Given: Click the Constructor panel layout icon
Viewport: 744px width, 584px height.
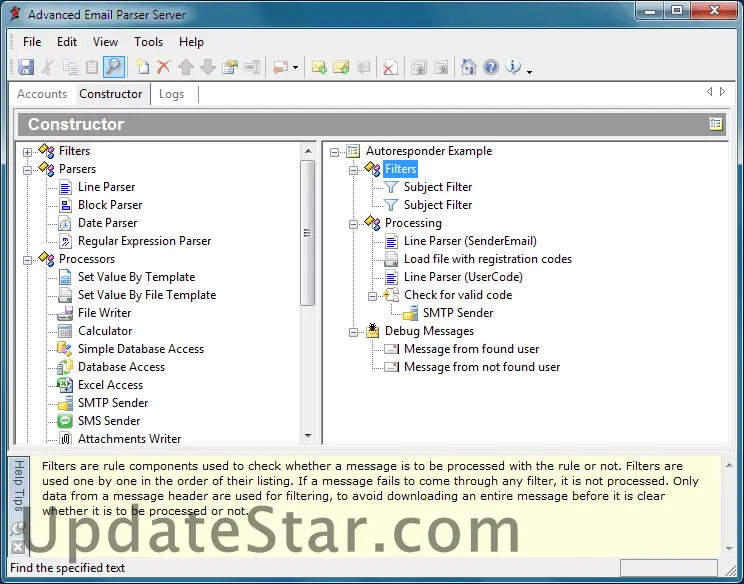Looking at the screenshot, I should 716,124.
